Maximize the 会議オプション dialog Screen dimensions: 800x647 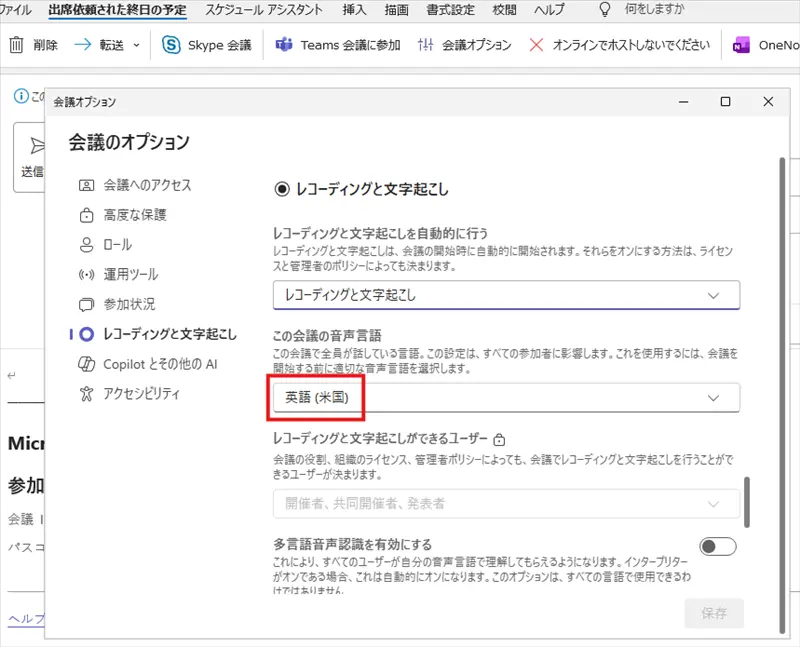coord(725,102)
